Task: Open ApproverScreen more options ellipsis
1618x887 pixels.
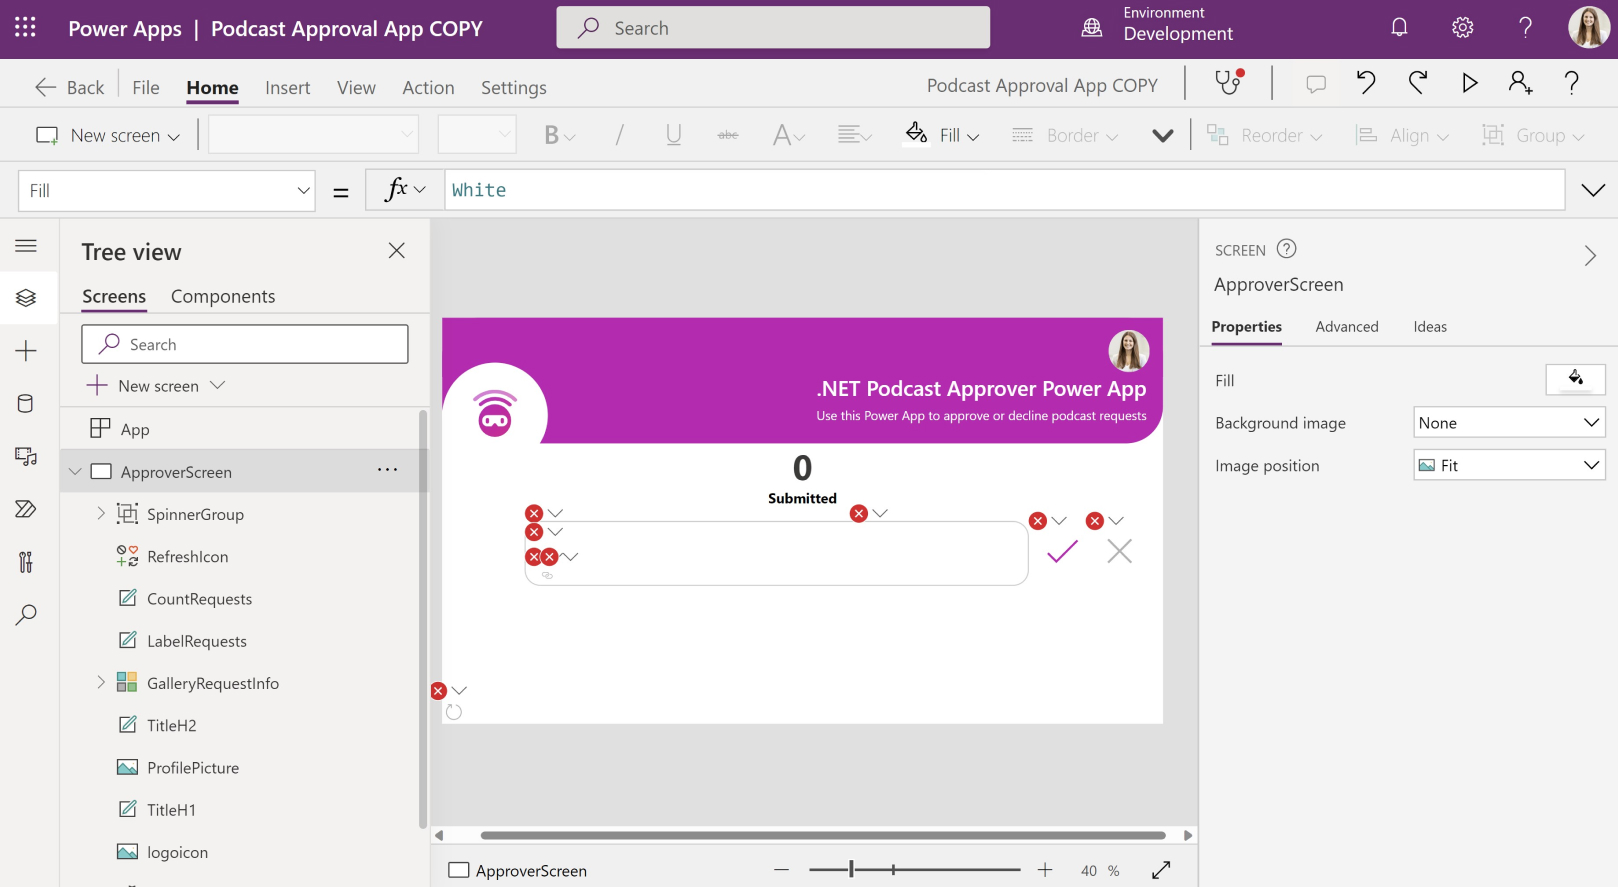Action: (388, 469)
